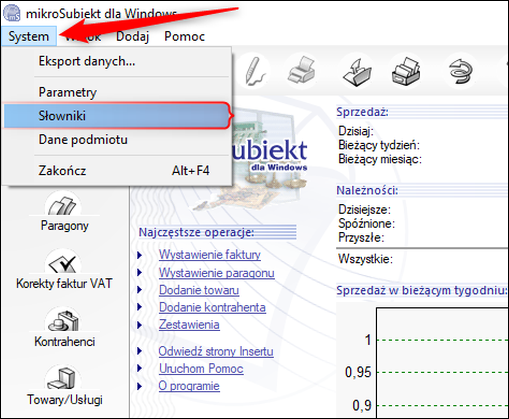Click the spiral refresh arrow toolbar icon
The height and width of the screenshot is (419, 509).
[460, 71]
